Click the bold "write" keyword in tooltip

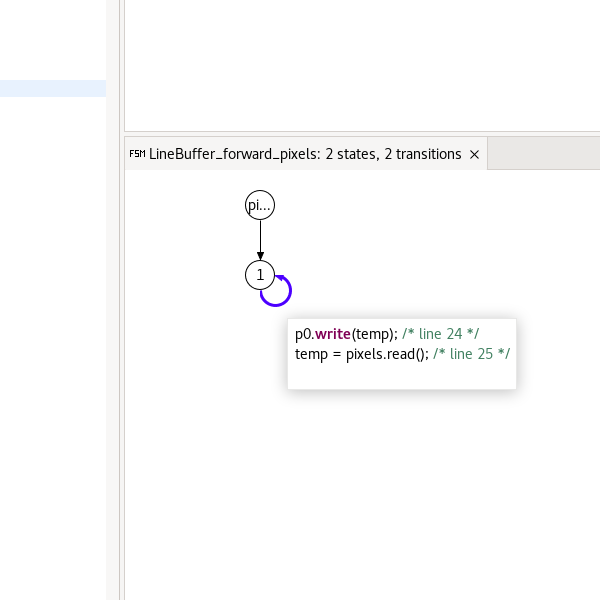click(x=332, y=333)
